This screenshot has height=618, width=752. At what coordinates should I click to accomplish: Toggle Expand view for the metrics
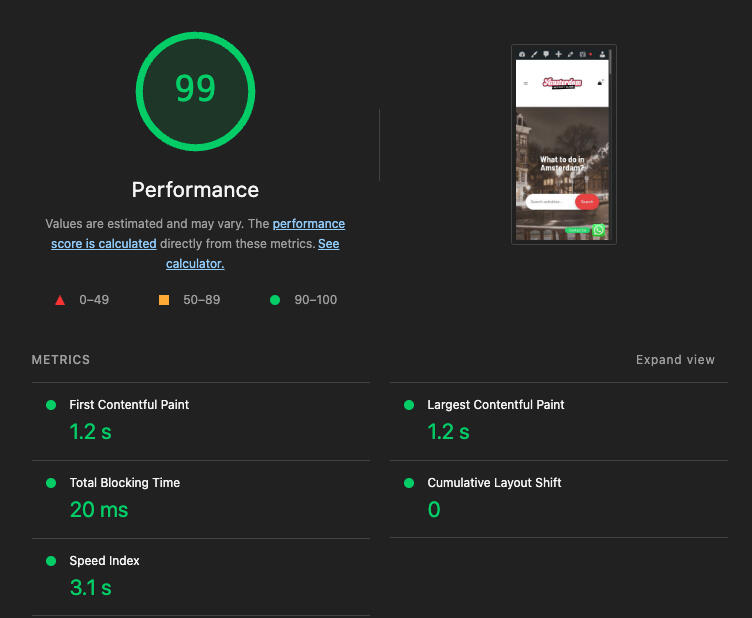coord(675,360)
